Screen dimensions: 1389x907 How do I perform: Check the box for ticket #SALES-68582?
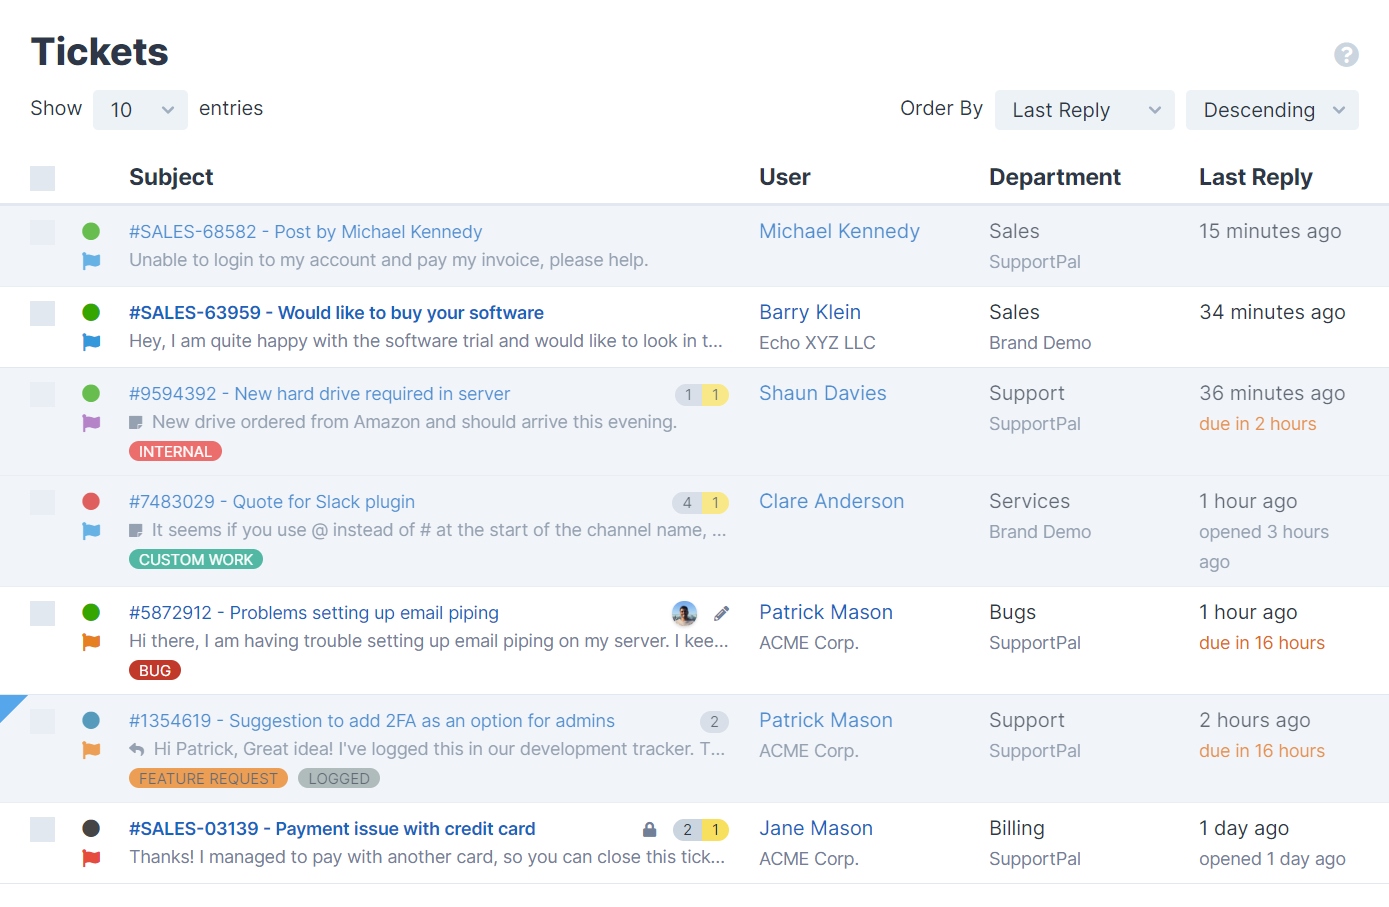point(42,232)
